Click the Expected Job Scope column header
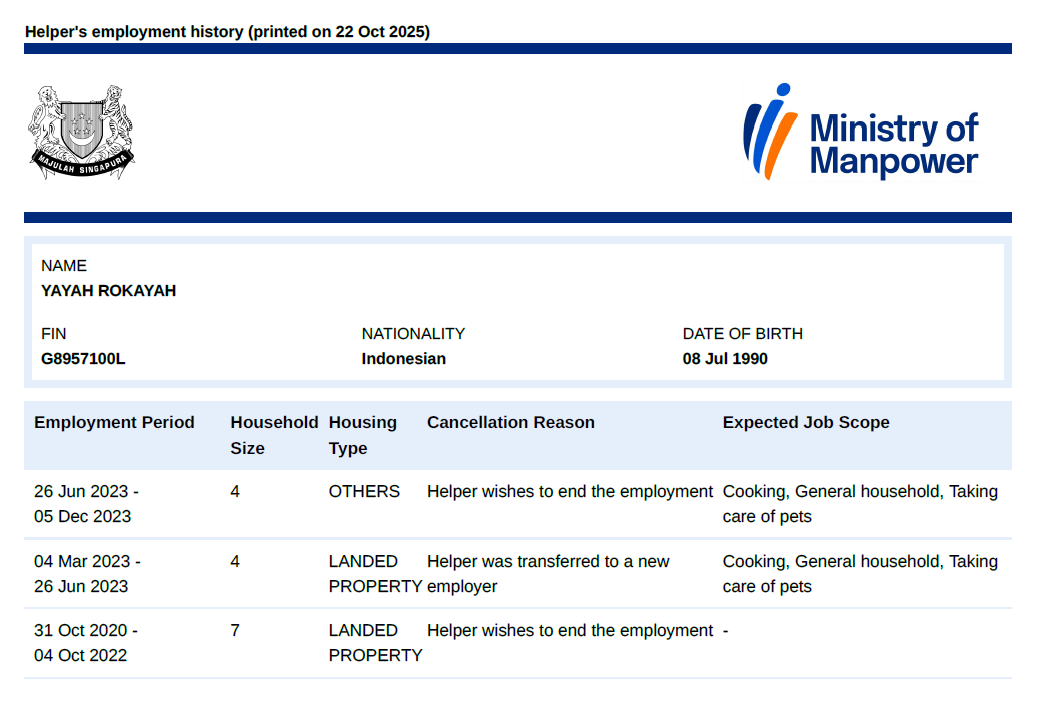 [805, 422]
